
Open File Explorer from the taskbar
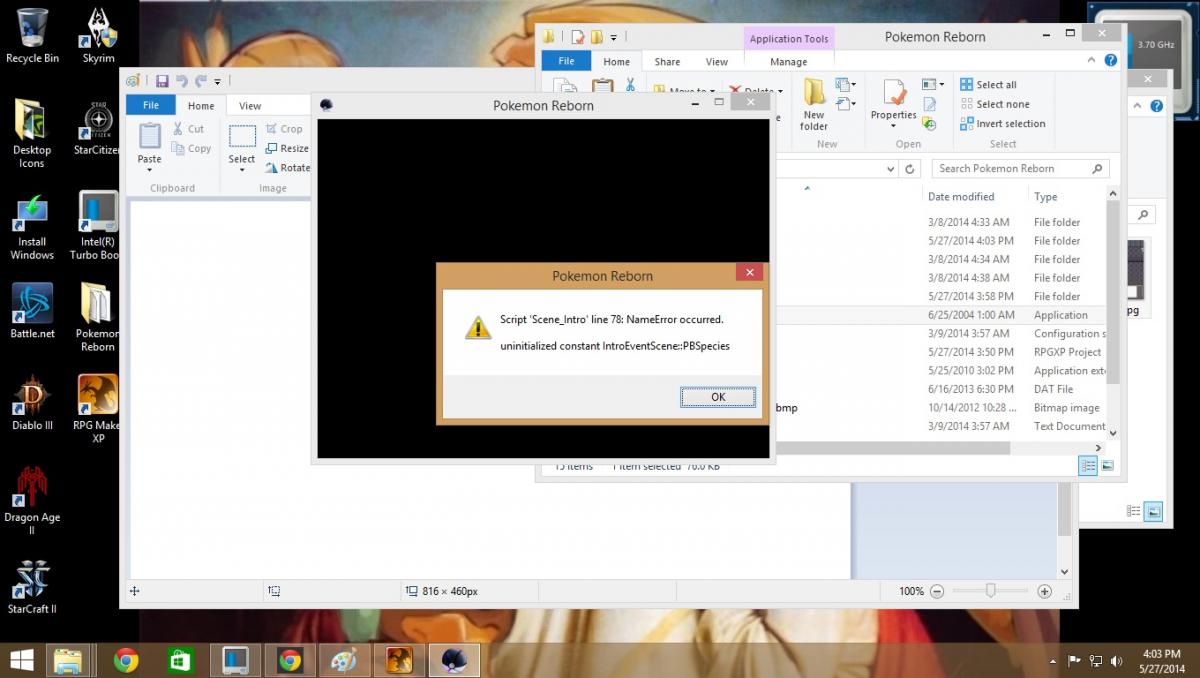tap(67, 660)
